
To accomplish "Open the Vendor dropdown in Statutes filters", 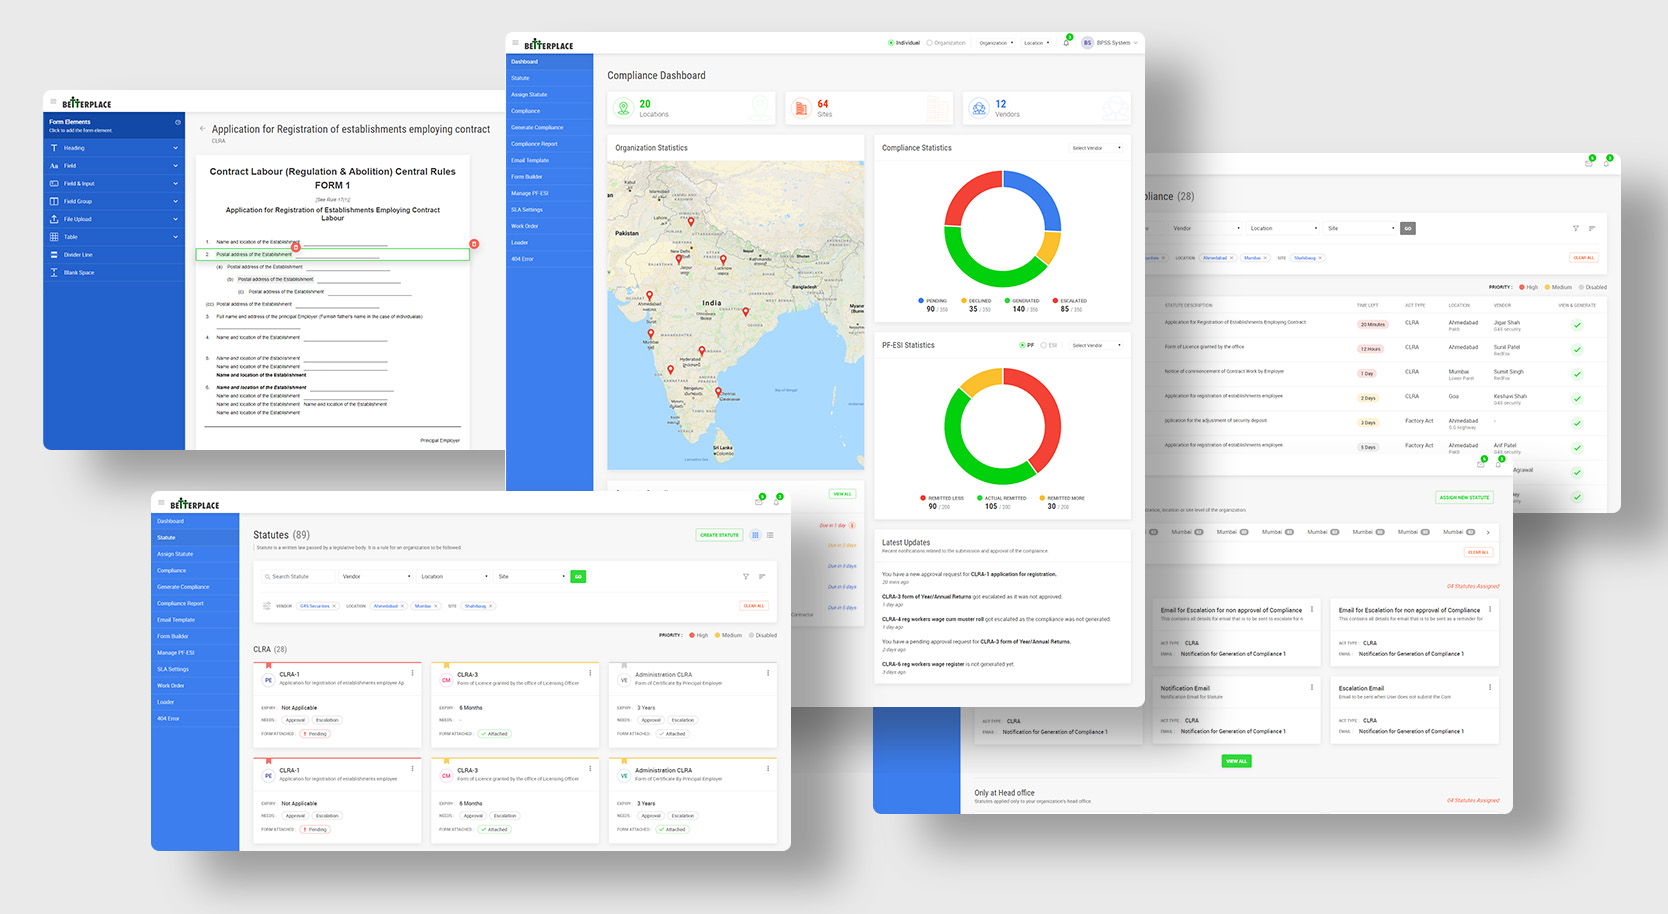I will pos(375,576).
